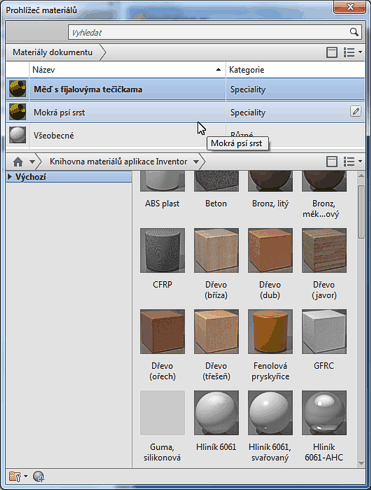This screenshot has height=490, width=371.
Task: Open dropdown arrow next to Home icon
Action: [32, 162]
